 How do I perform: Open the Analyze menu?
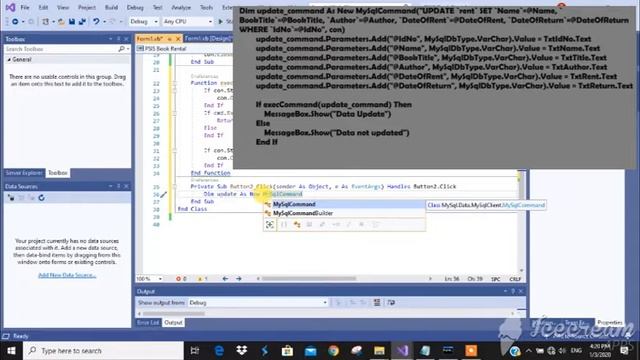181,7
